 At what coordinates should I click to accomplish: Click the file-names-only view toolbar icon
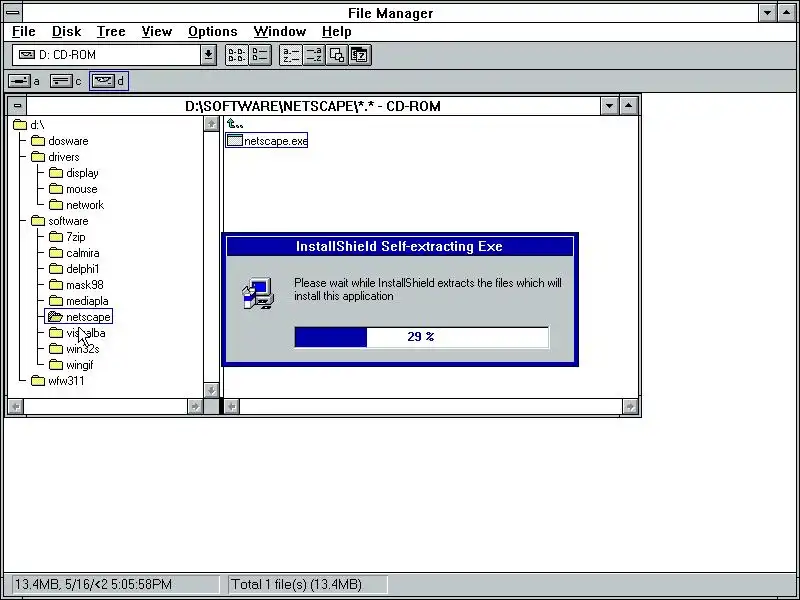click(x=237, y=55)
